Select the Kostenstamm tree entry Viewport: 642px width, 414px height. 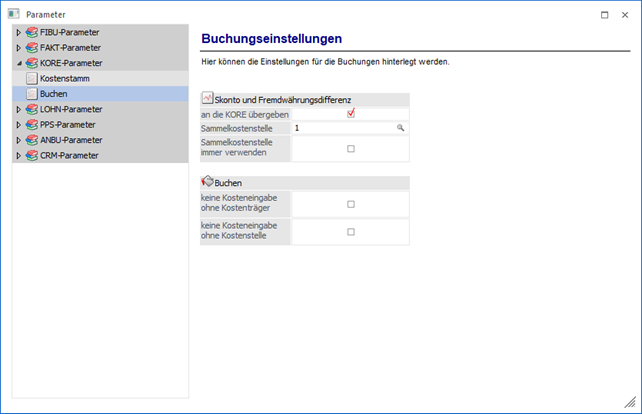coord(71,78)
